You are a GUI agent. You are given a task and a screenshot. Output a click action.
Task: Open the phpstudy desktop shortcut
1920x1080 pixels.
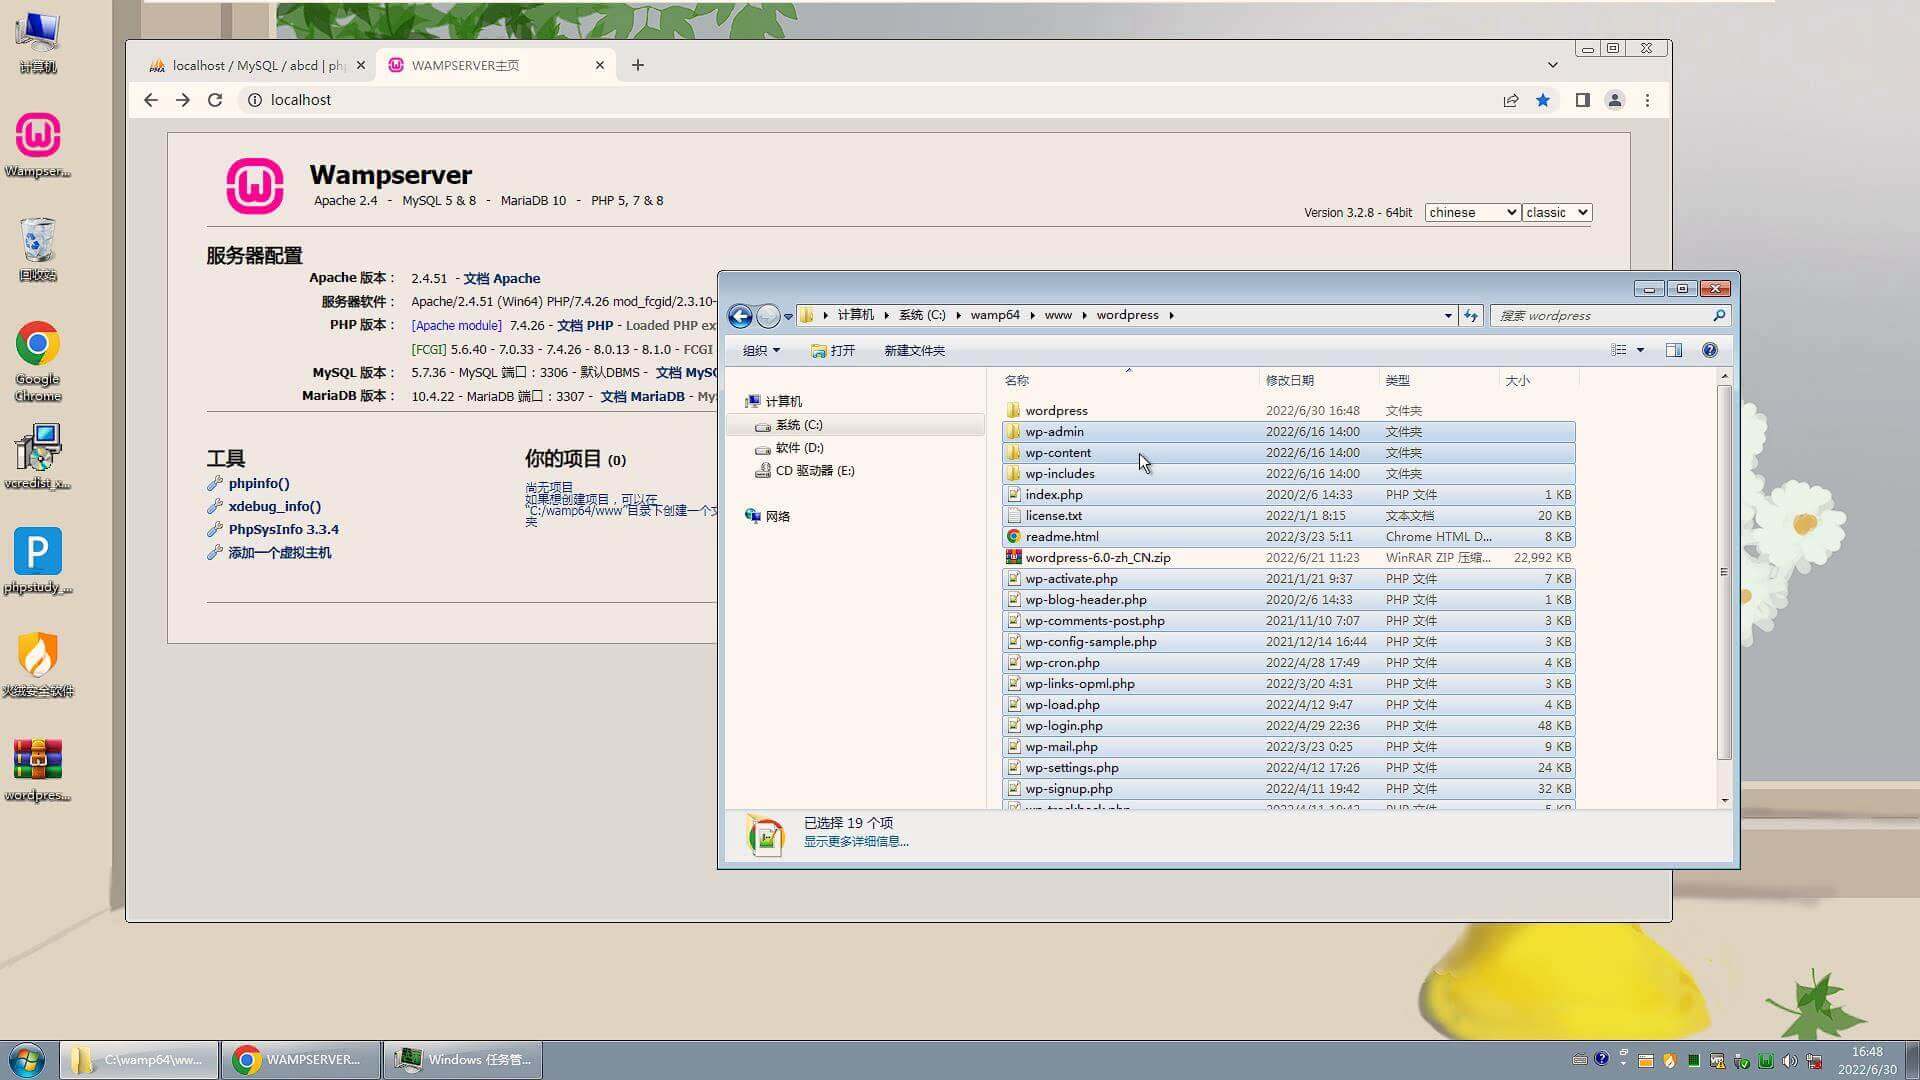pos(37,561)
